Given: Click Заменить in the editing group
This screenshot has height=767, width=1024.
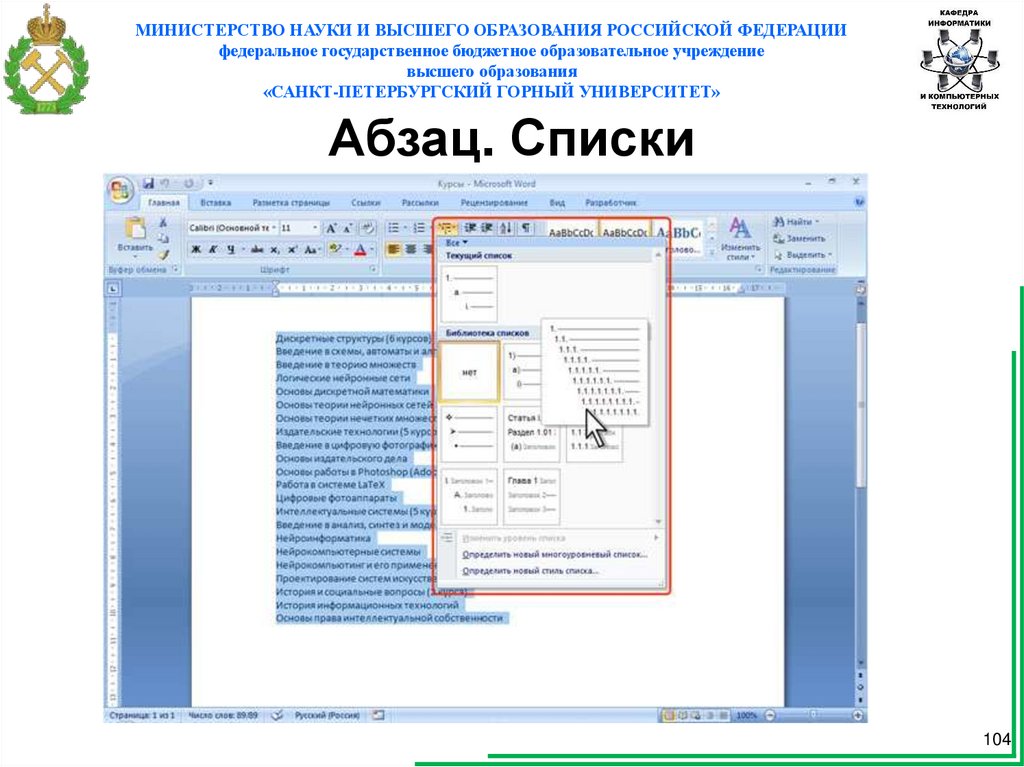Looking at the screenshot, I should coord(799,238).
